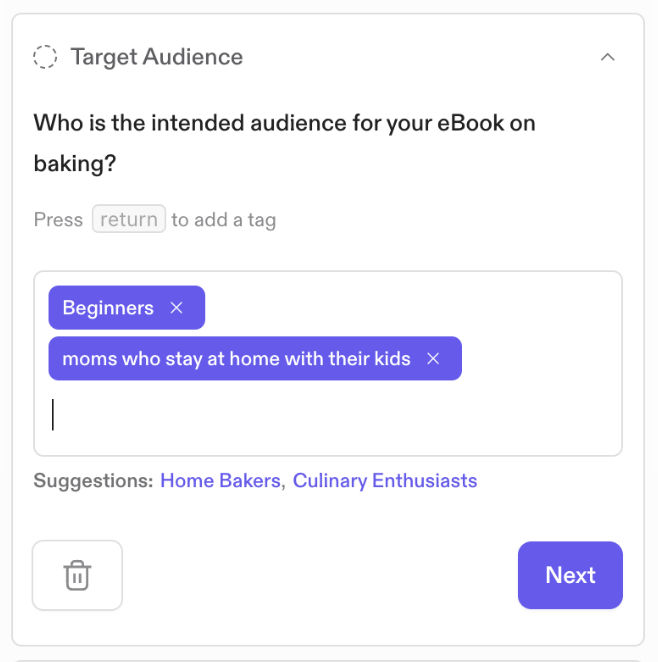This screenshot has width=658, height=662.
Task: Add the Culinary Enthusiasts suggestion
Action: [385, 481]
